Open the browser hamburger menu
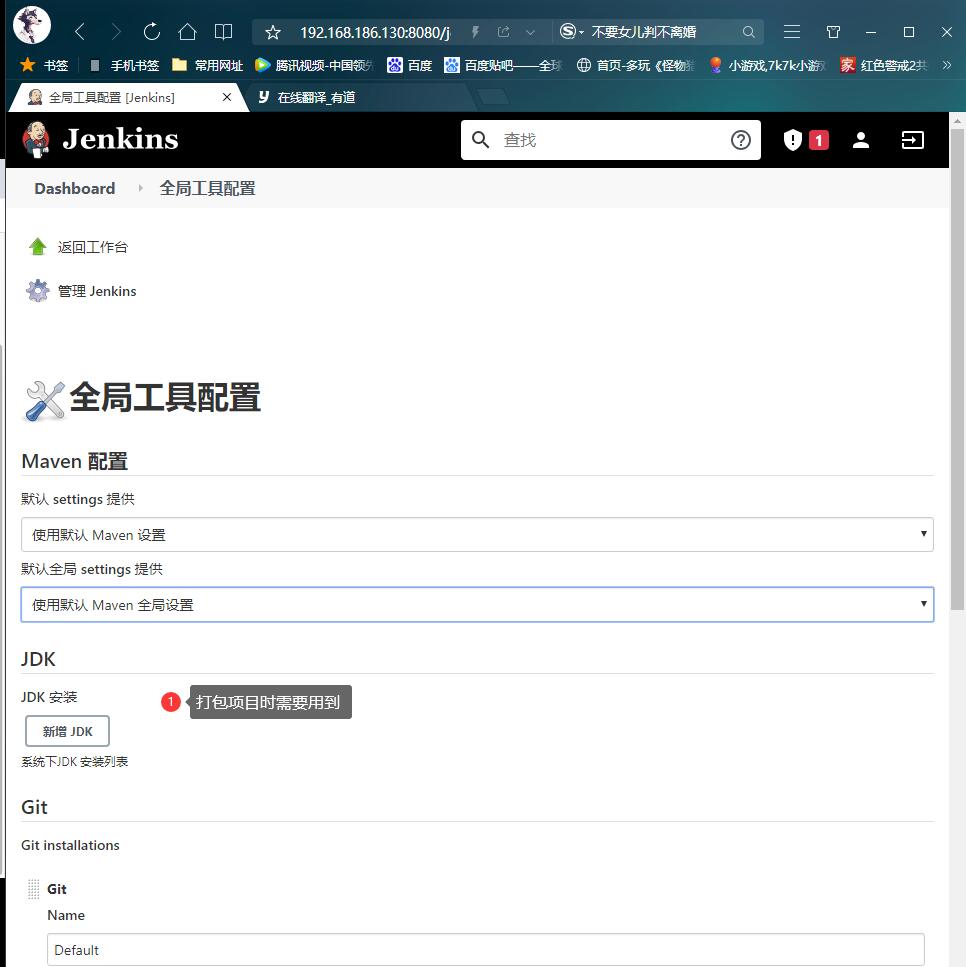This screenshot has width=966, height=967. point(792,31)
